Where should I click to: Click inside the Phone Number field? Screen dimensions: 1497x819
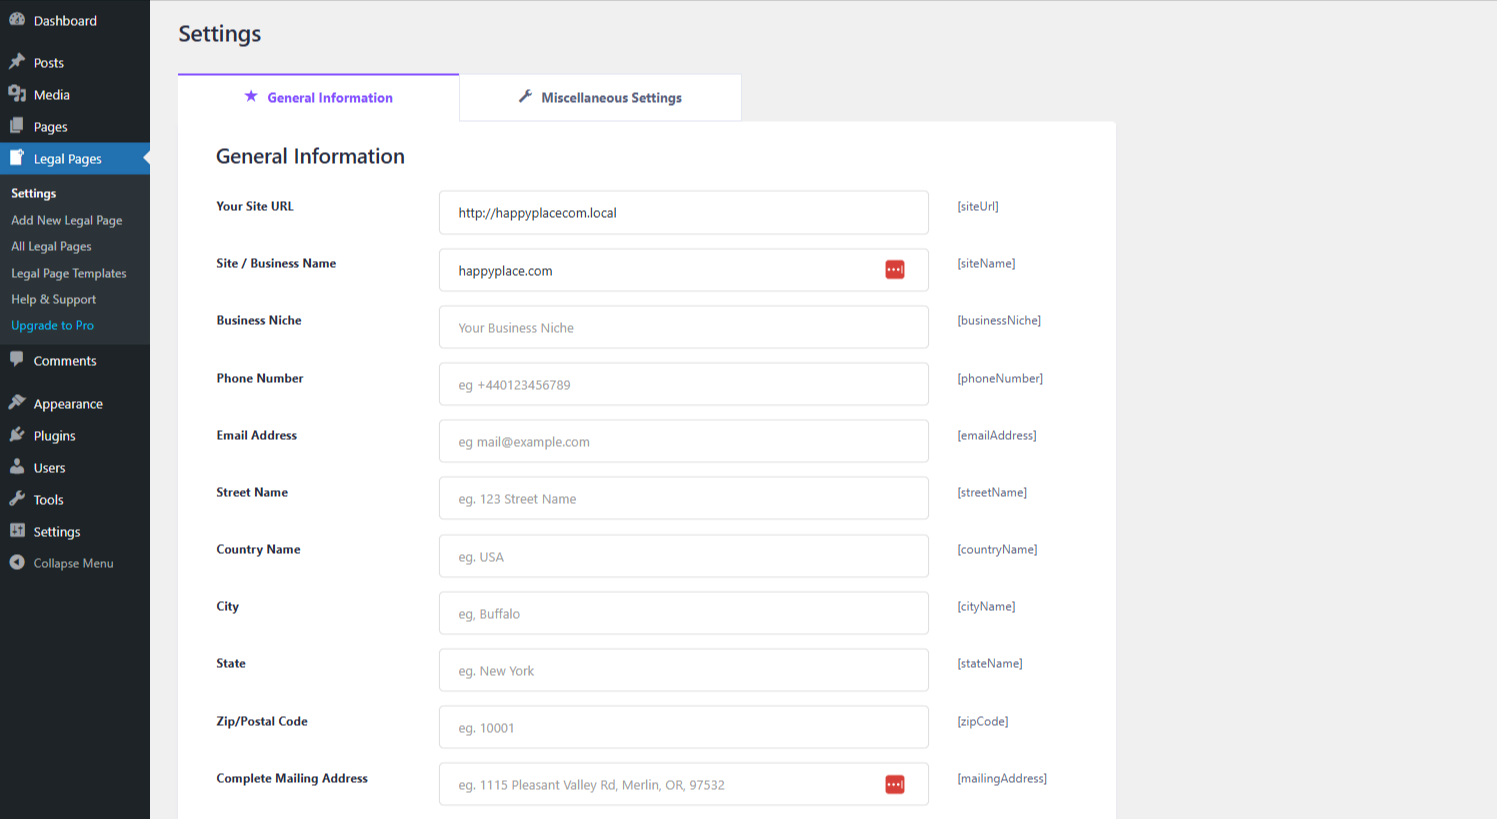[x=683, y=384]
